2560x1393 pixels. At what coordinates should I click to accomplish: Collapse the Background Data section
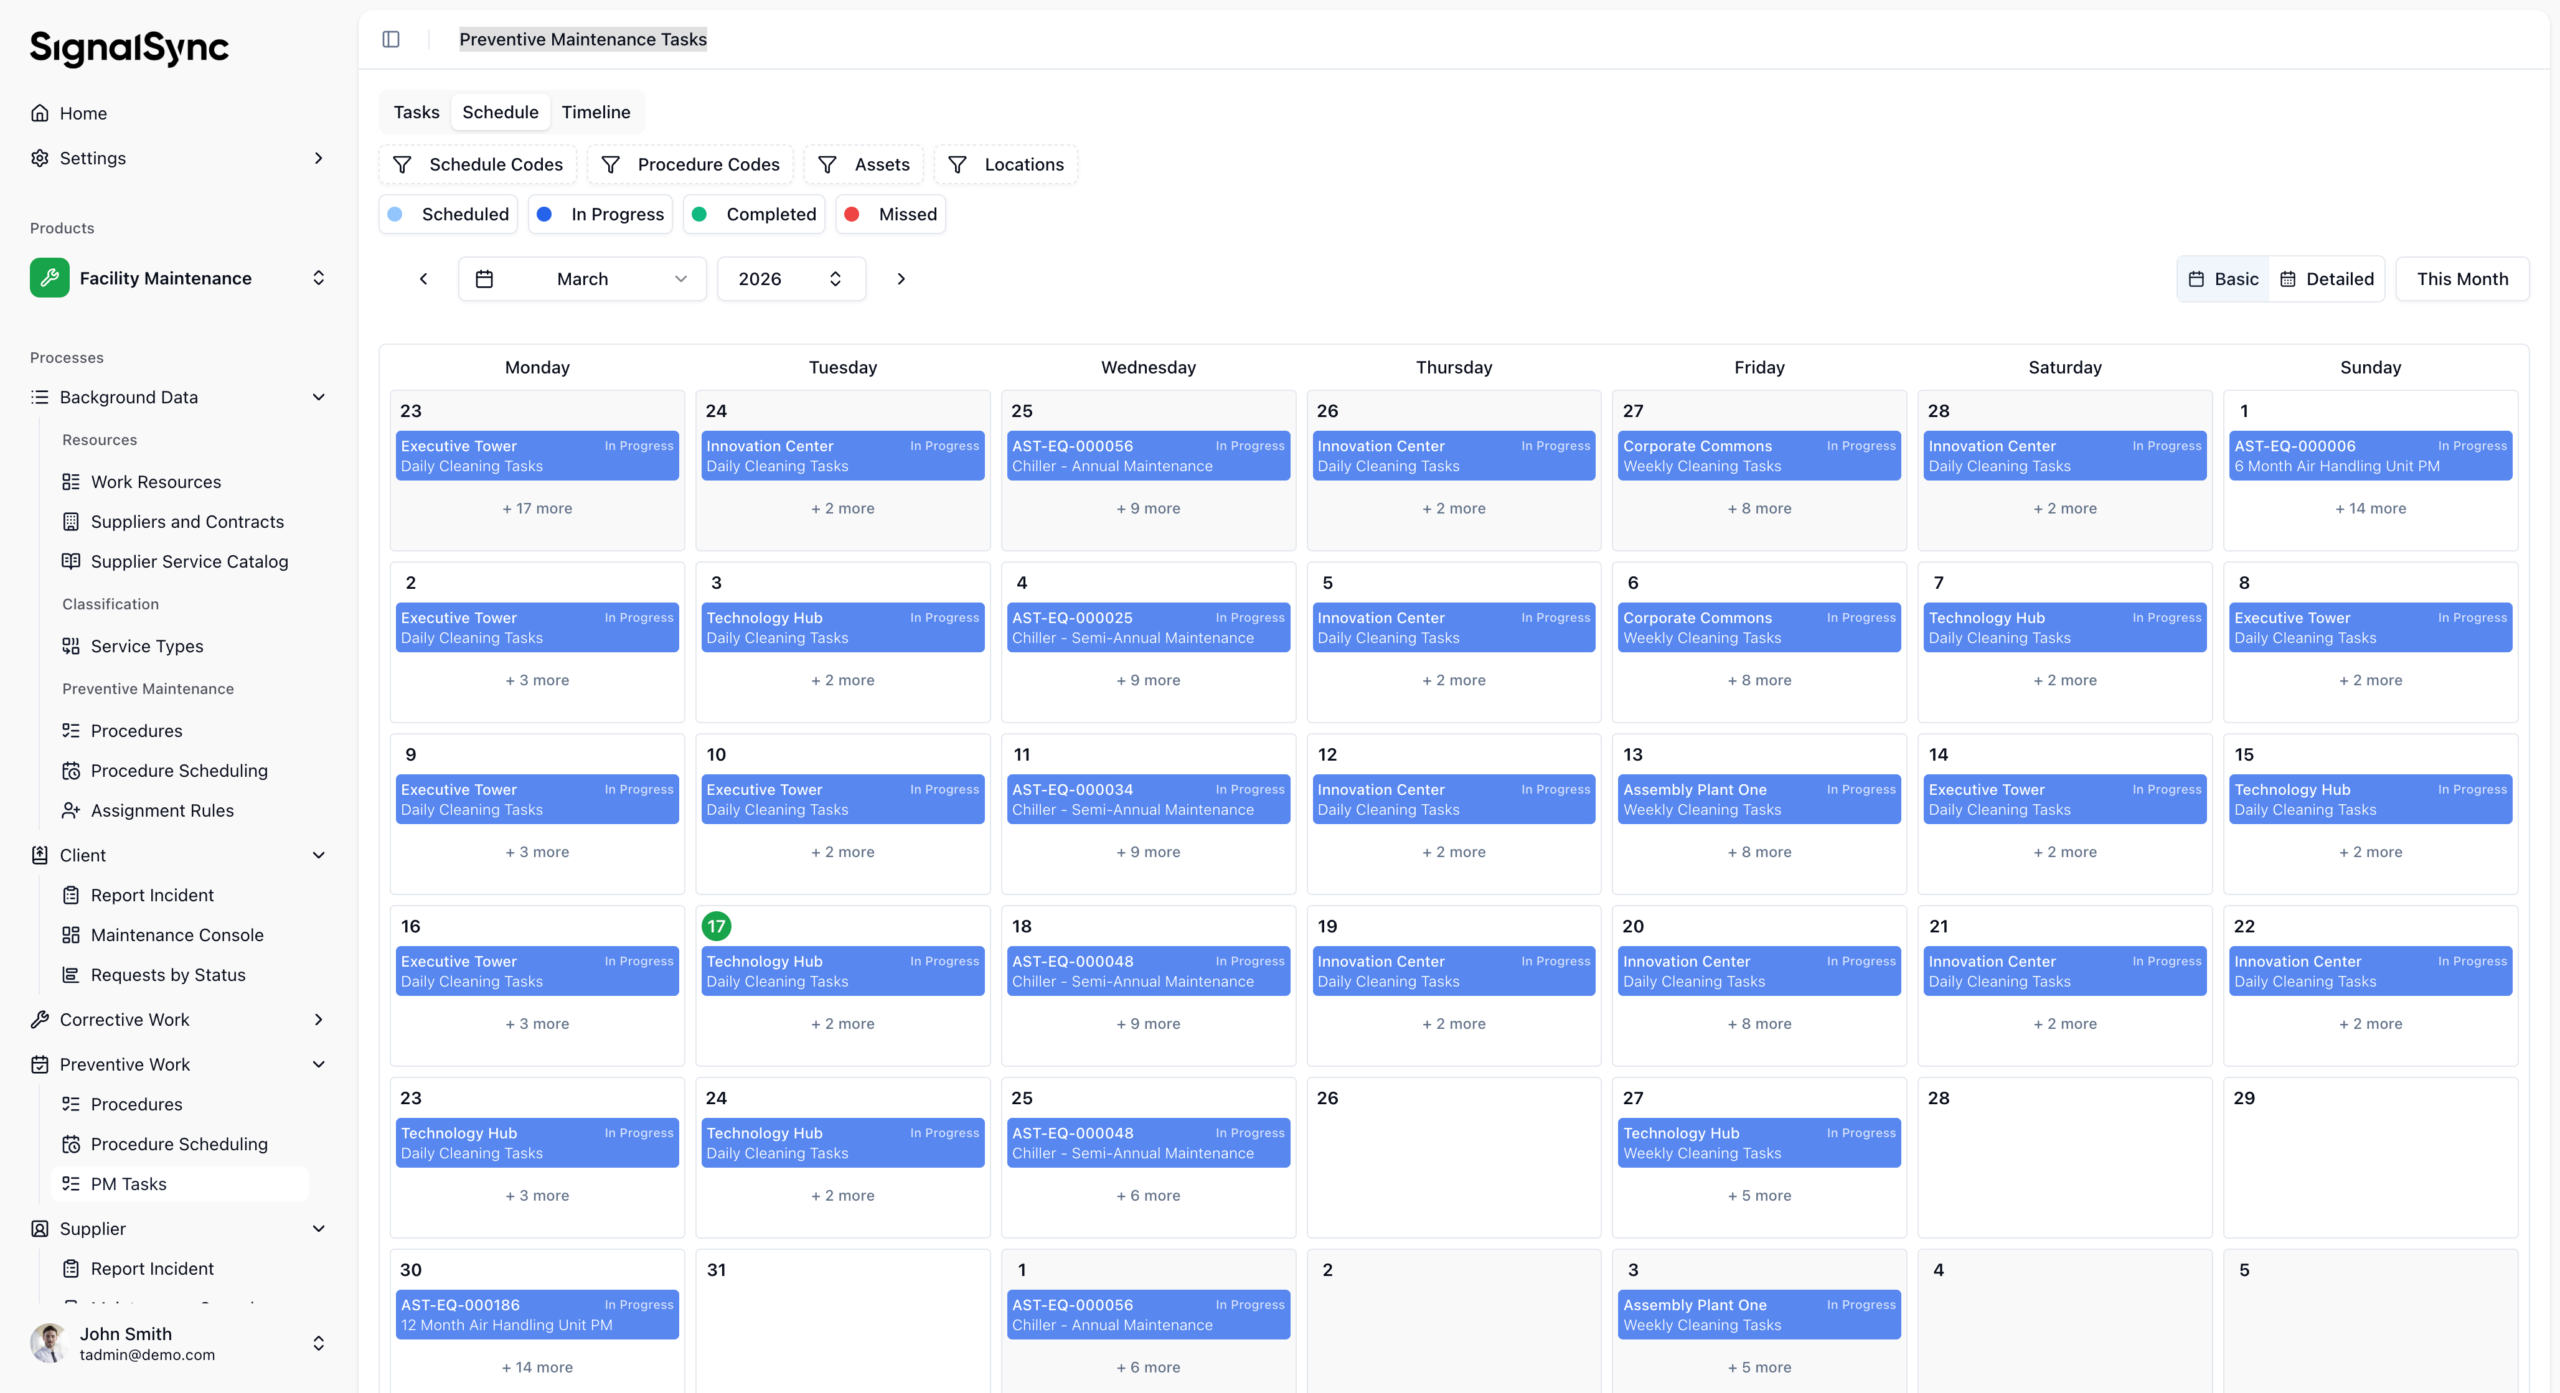coord(318,397)
